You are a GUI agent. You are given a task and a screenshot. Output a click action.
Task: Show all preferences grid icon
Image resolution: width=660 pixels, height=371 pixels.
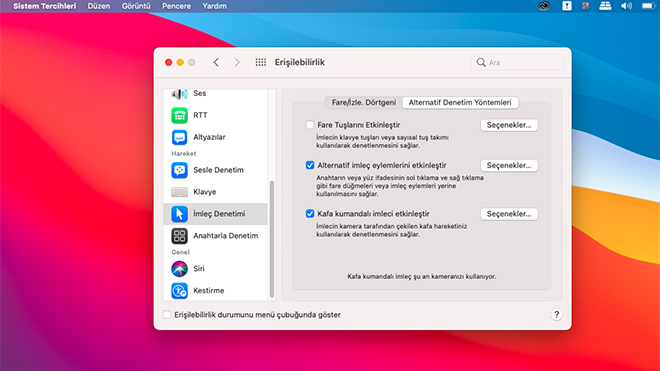(261, 62)
